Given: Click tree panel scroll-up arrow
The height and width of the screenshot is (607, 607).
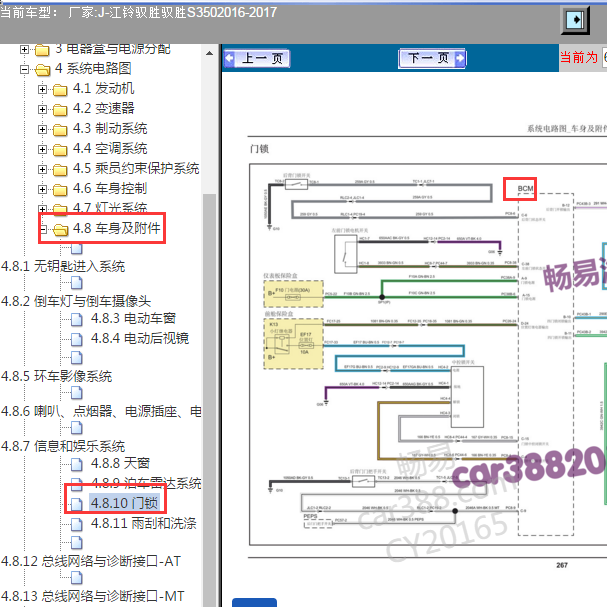Looking at the screenshot, I should [x=209, y=53].
